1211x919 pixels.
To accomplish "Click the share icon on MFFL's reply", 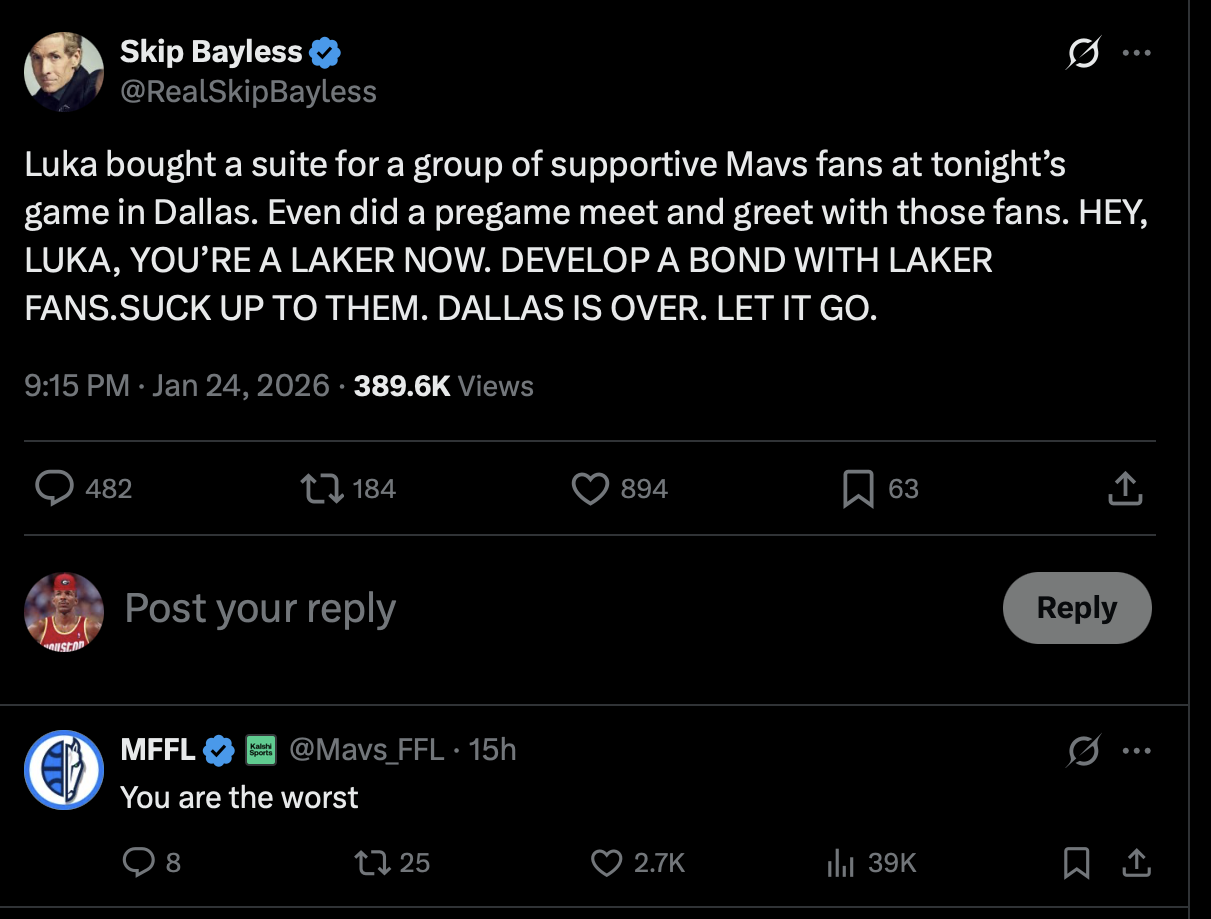I will 1136,862.
